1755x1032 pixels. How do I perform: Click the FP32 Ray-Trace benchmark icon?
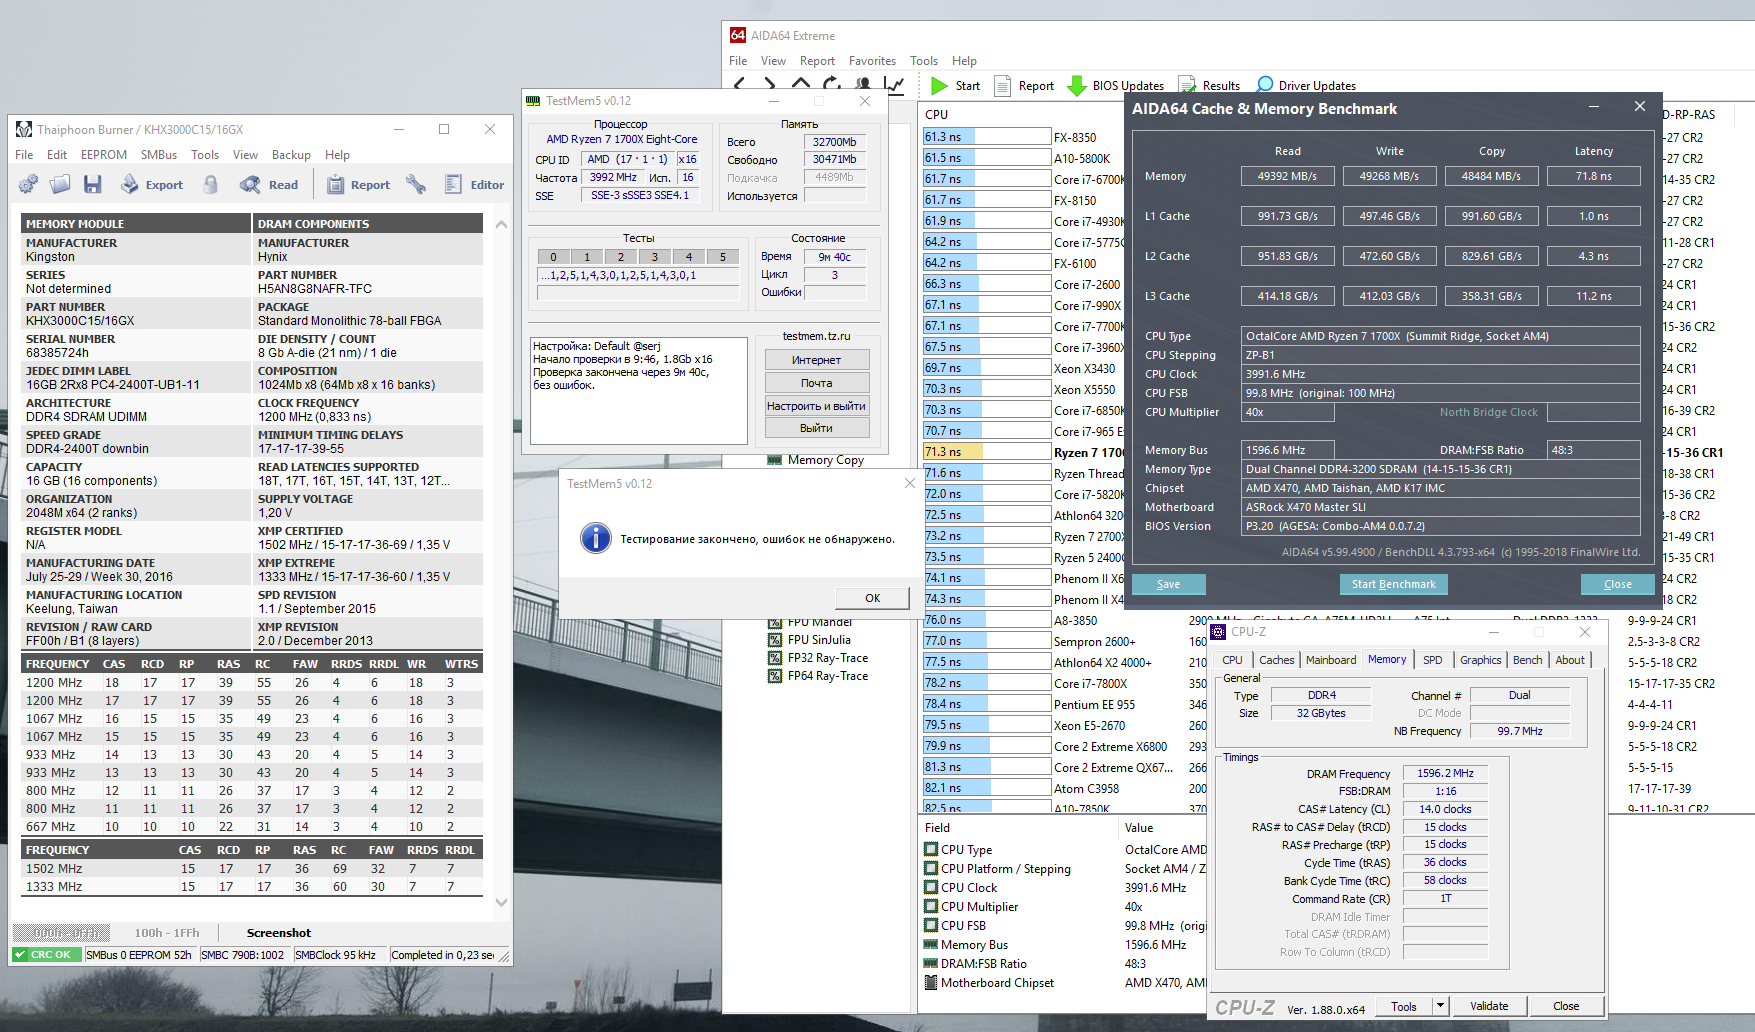click(775, 658)
